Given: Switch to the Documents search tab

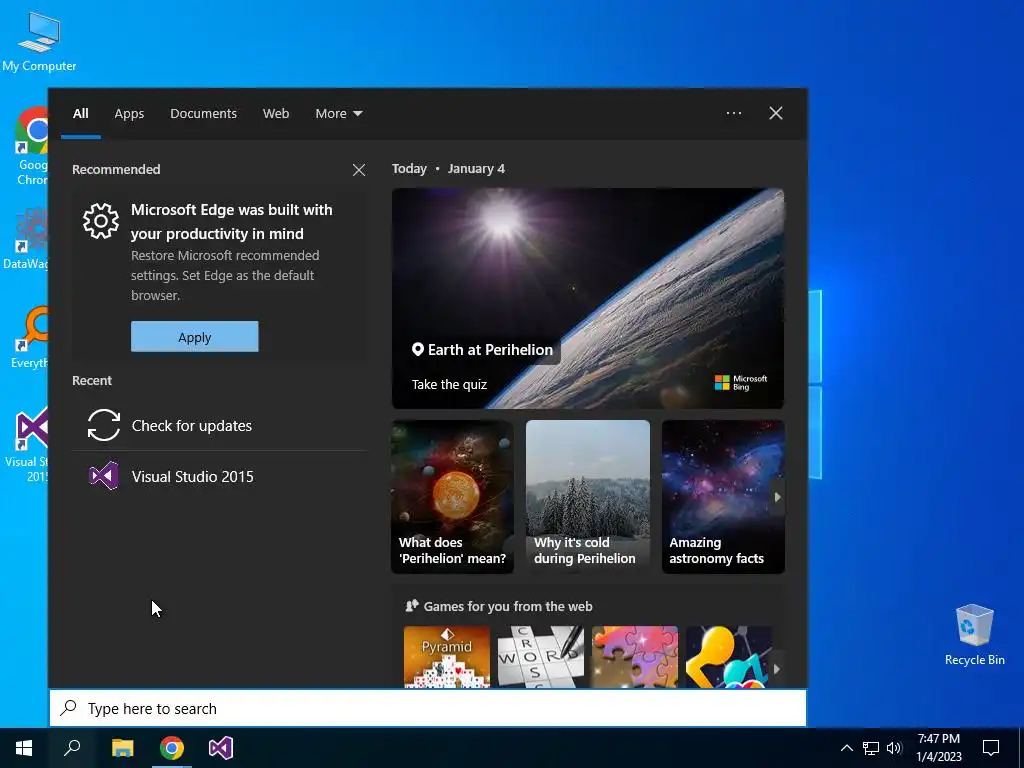Looking at the screenshot, I should (203, 114).
